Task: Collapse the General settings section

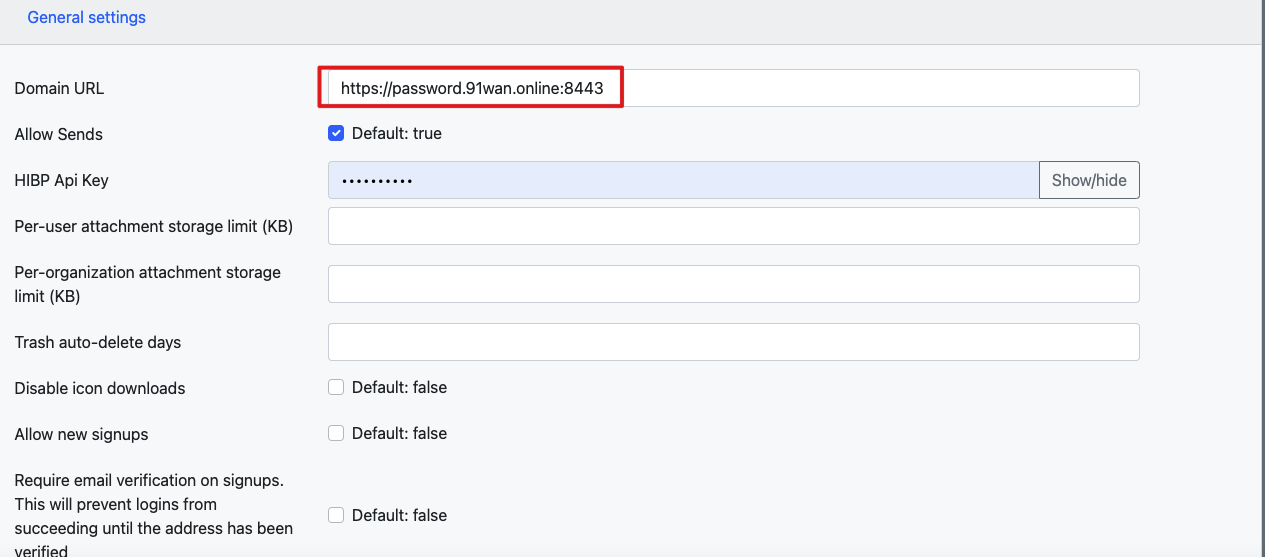Action: tap(86, 18)
